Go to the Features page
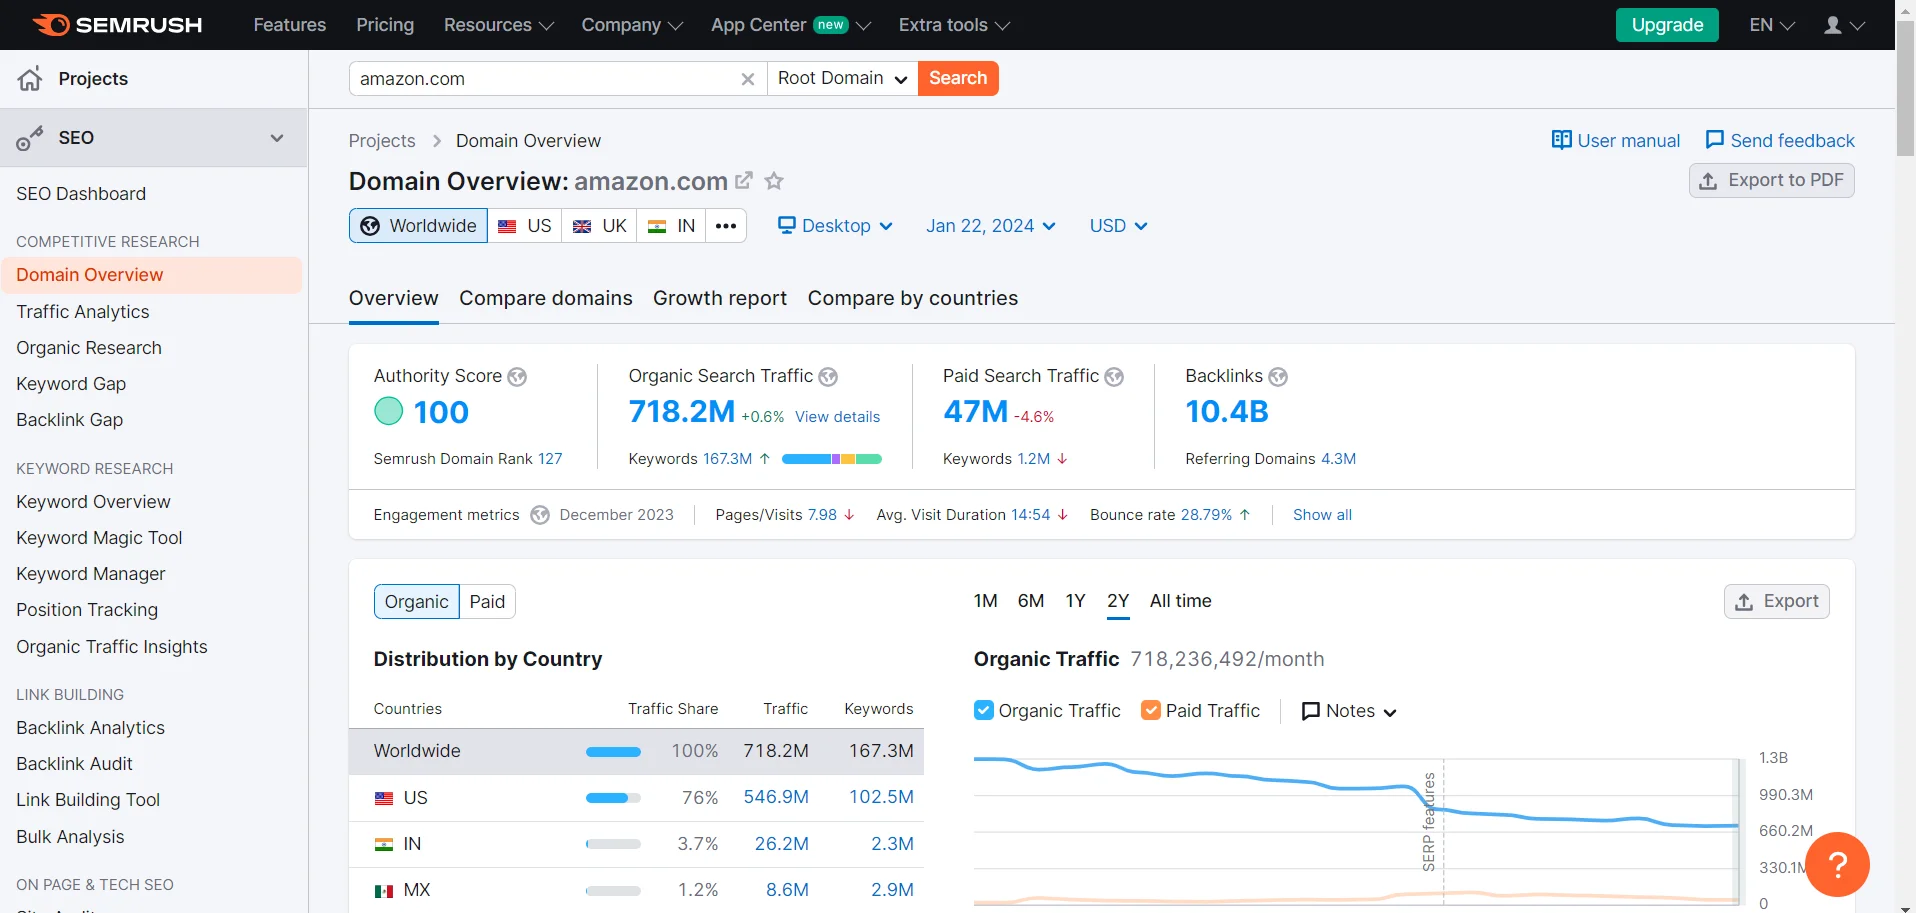 [290, 25]
